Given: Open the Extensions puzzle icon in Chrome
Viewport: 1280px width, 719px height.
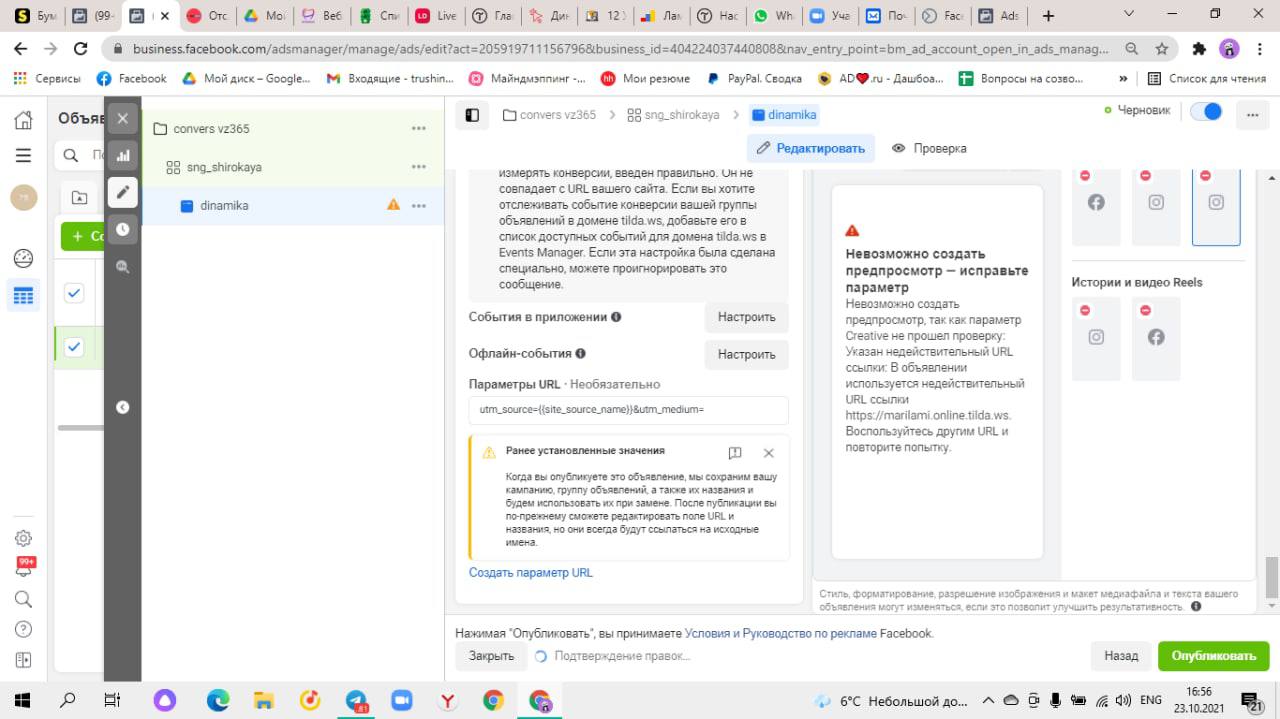Looking at the screenshot, I should click(1200, 48).
